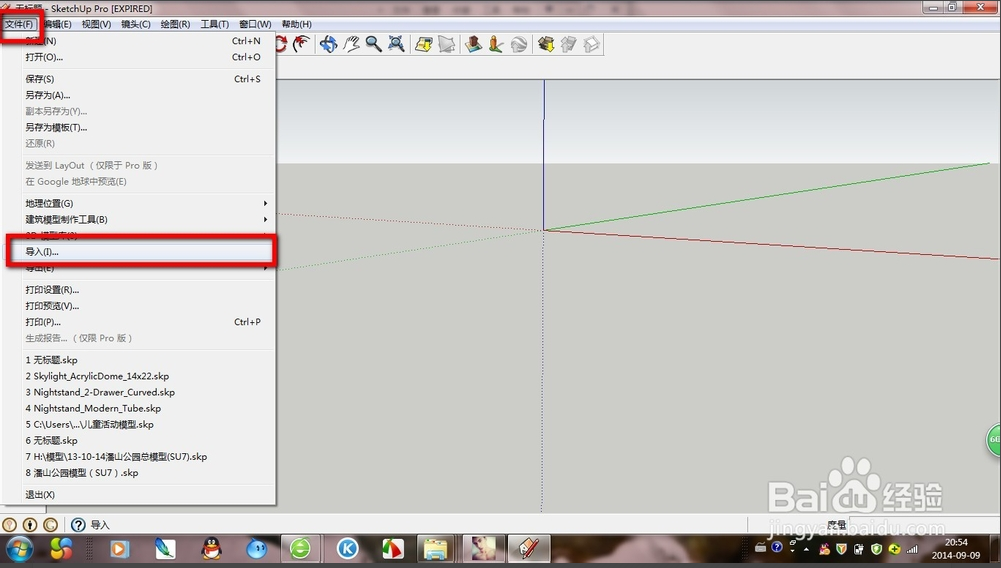
Task: Open the Windows Start button
Action: (19, 549)
